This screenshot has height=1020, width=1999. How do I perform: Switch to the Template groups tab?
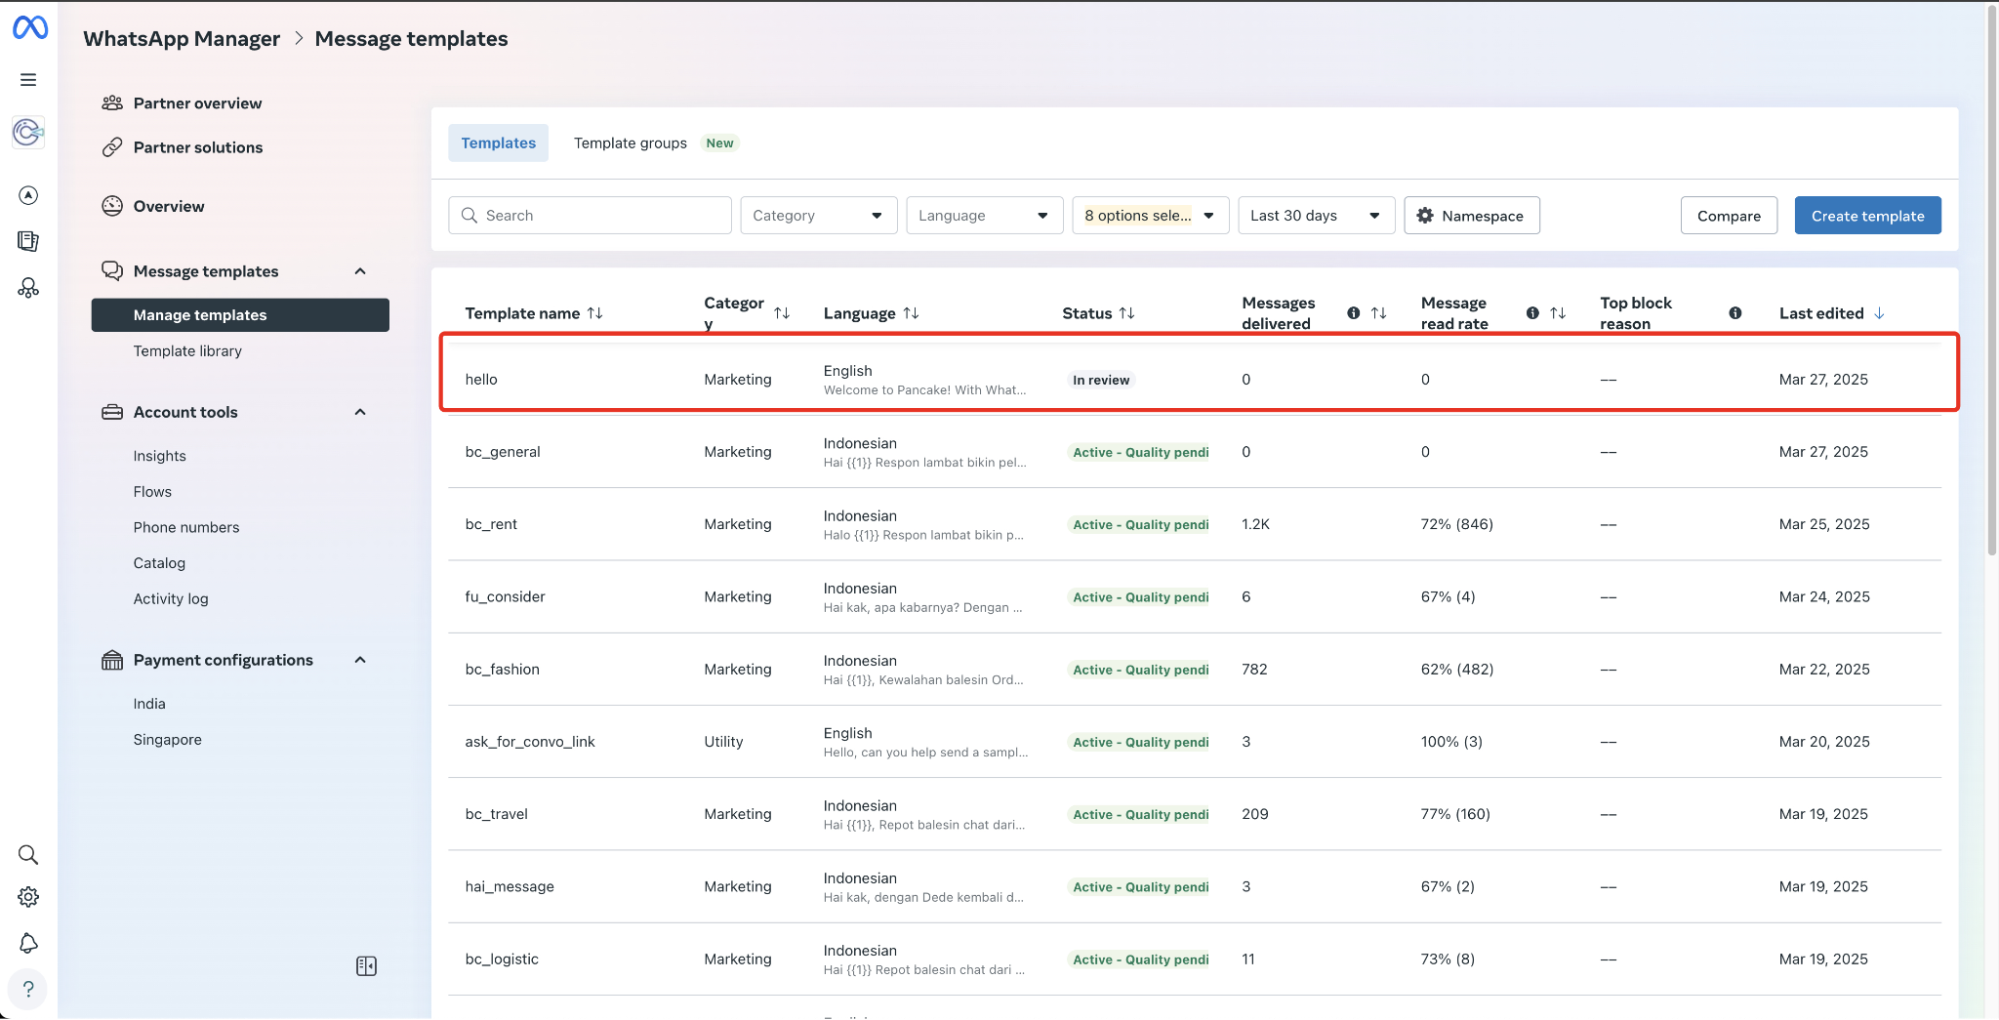point(630,143)
